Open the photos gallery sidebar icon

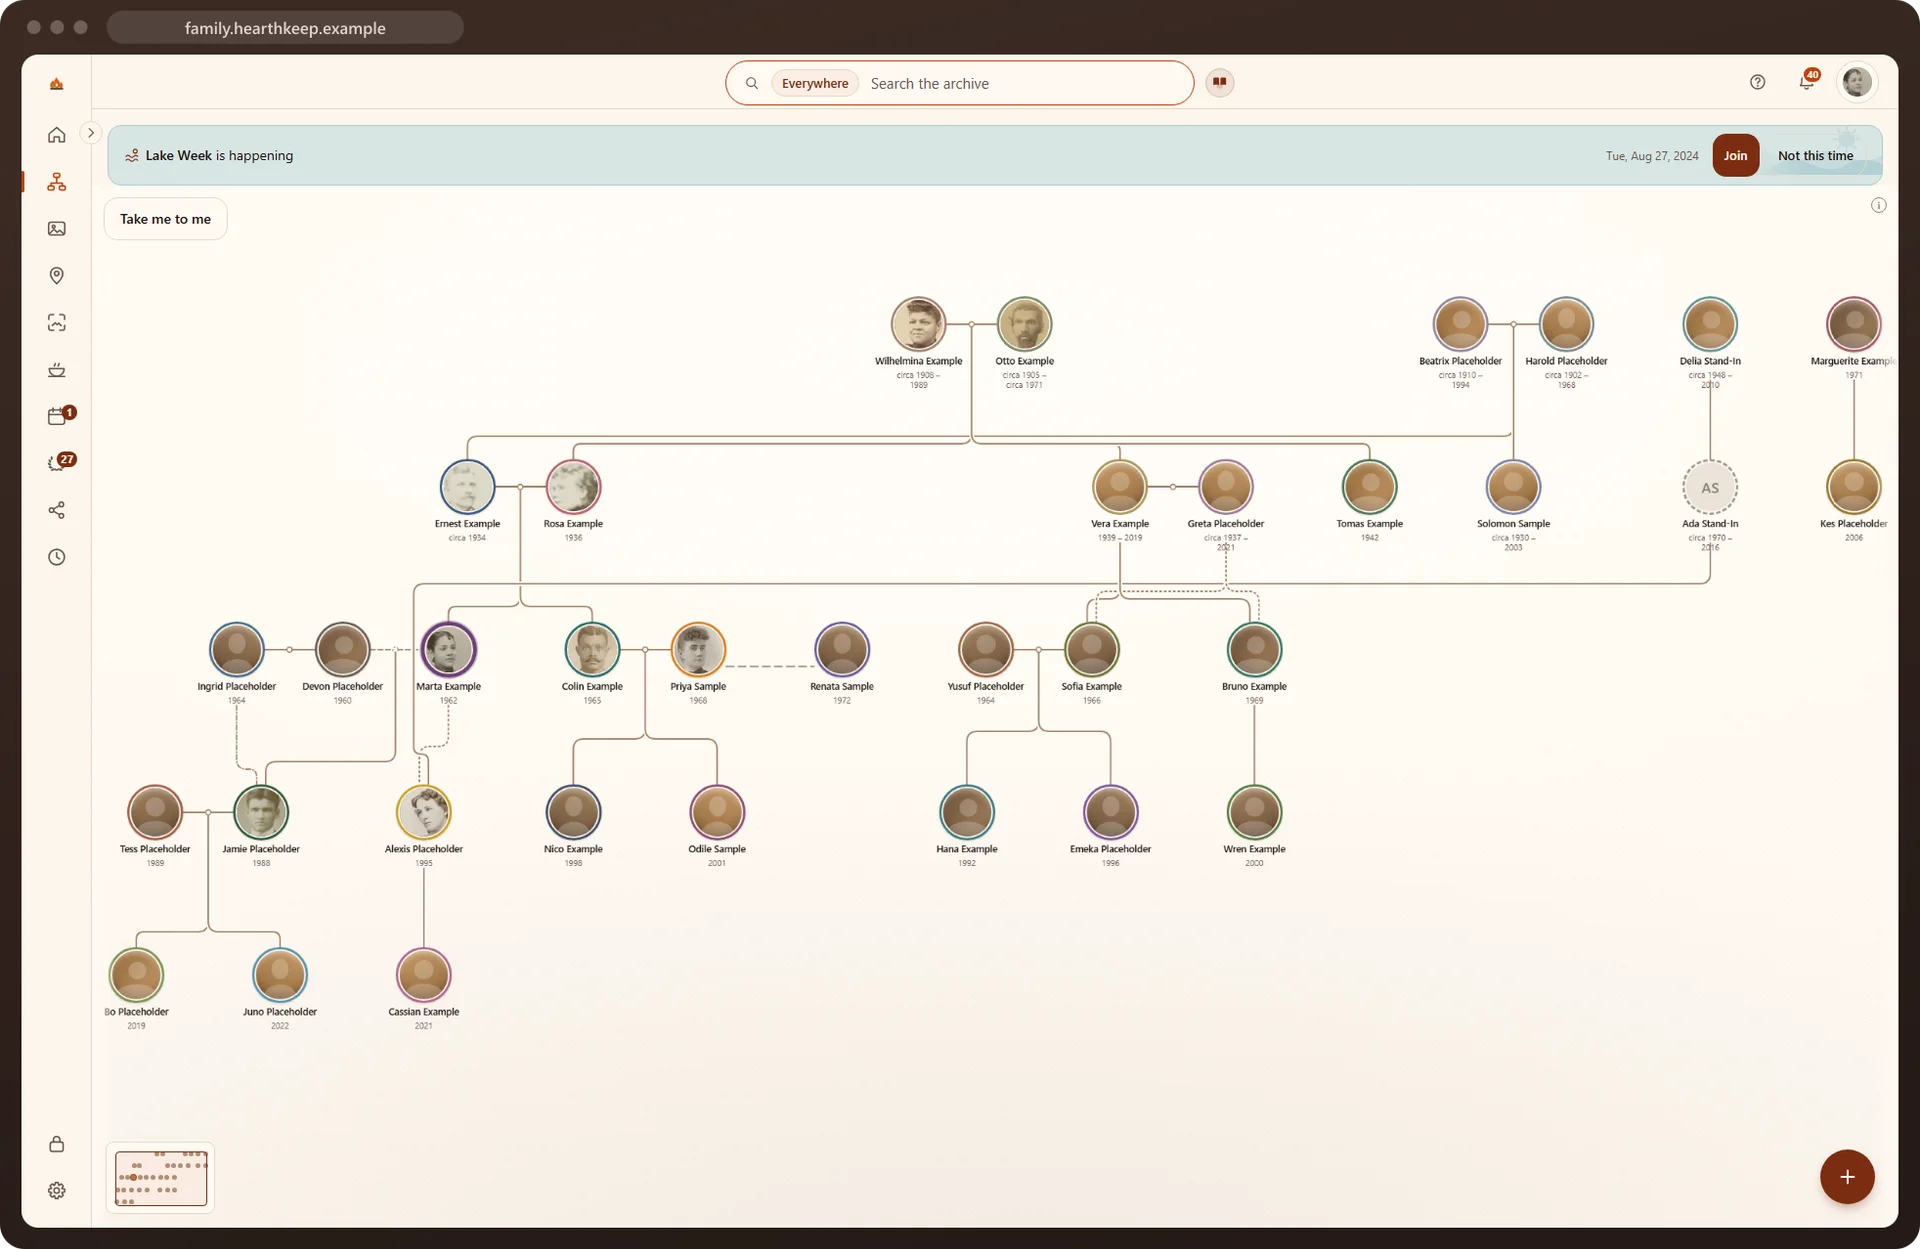point(57,229)
